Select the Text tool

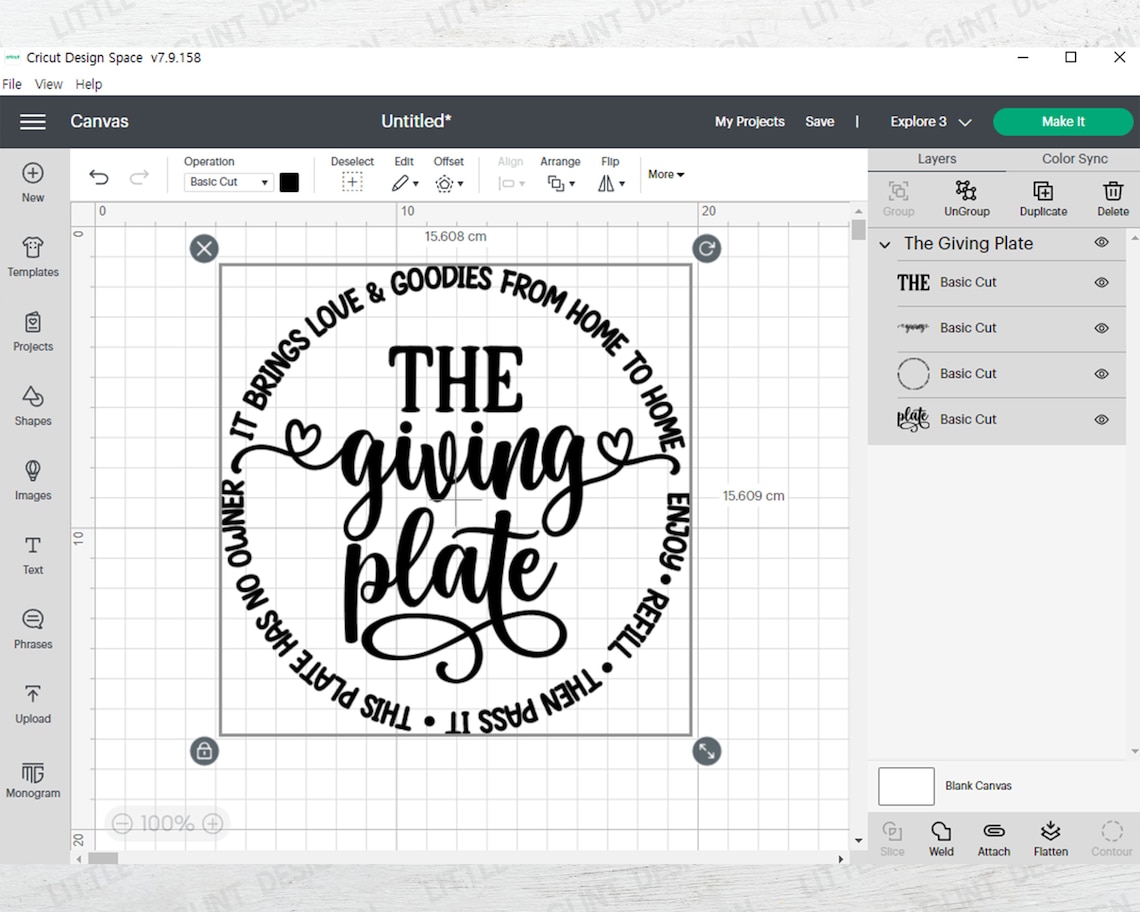33,554
